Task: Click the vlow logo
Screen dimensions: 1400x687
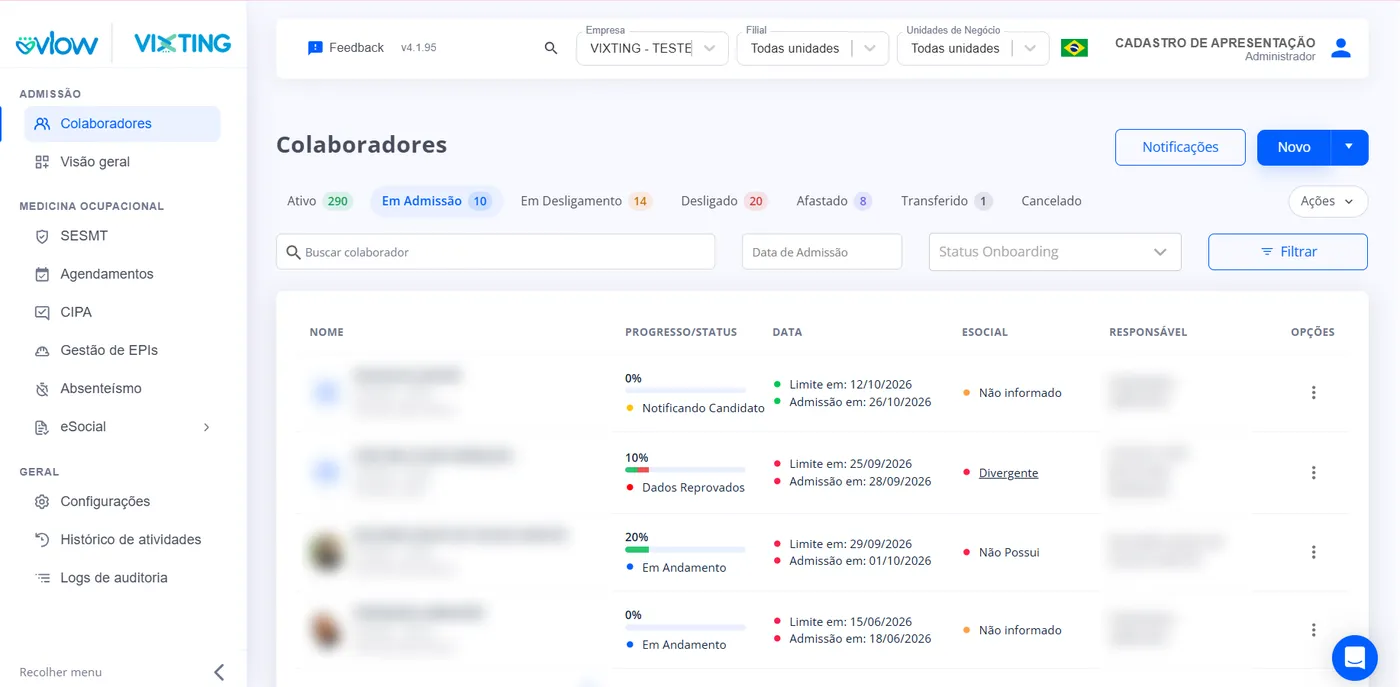Action: click(57, 44)
